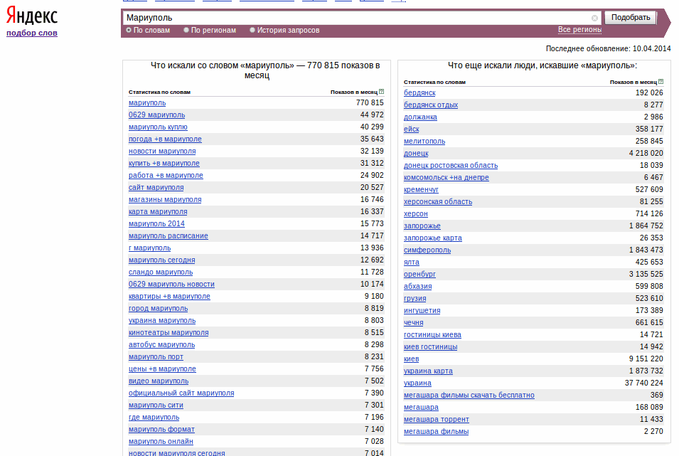Screen dimensions: 679x456
Task: Open 'погода +в мариуполе' link
Action: [x=165, y=139]
